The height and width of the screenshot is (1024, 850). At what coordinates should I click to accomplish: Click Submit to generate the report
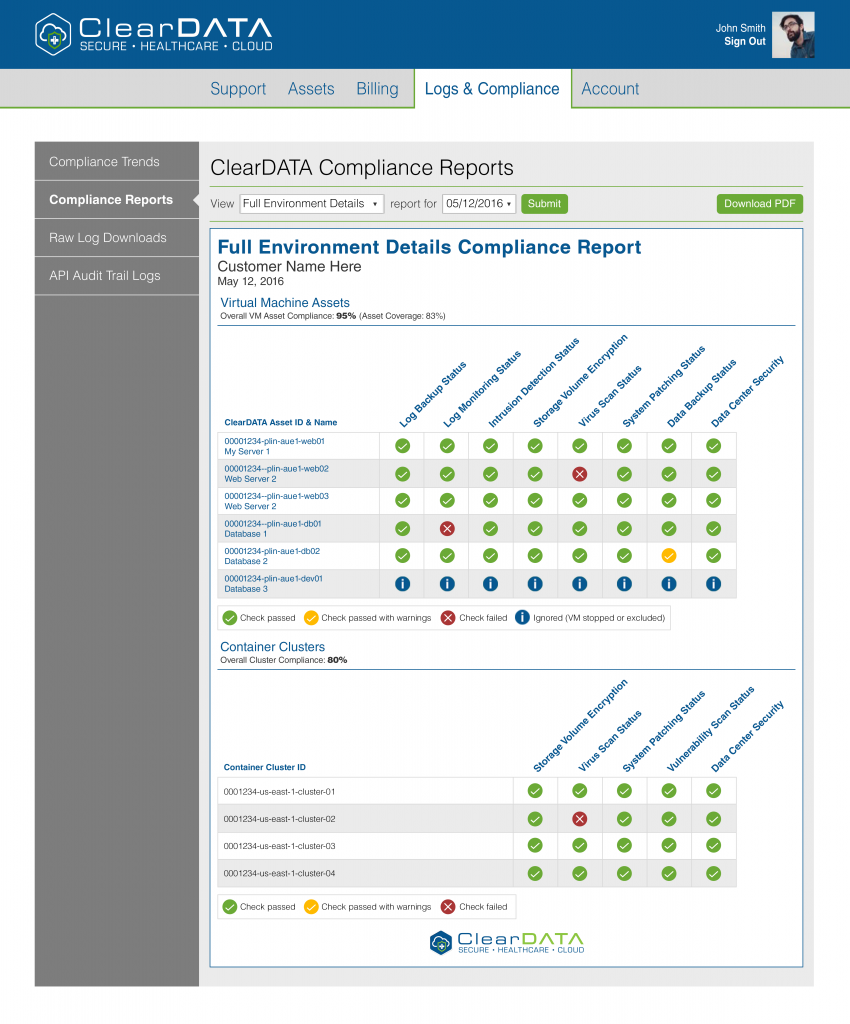tap(544, 203)
